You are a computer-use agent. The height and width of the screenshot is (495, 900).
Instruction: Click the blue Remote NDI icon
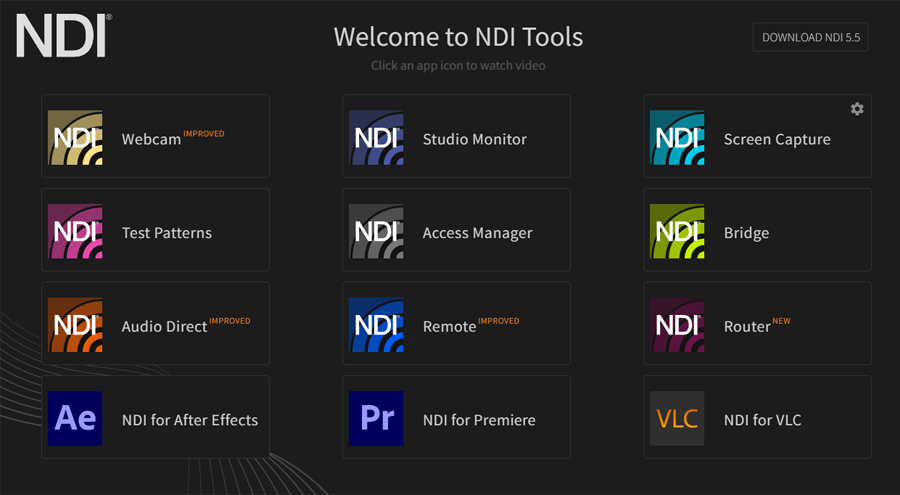point(376,325)
